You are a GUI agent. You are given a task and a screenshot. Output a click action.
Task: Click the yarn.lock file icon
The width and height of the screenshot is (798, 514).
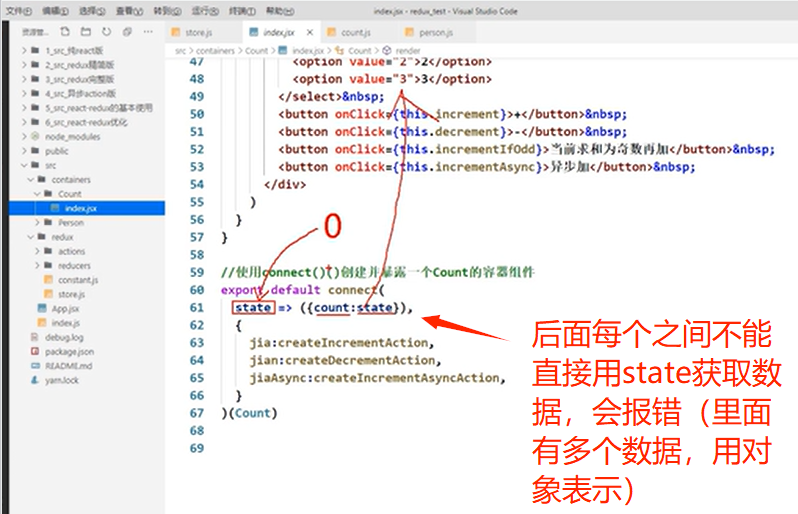coord(35,380)
